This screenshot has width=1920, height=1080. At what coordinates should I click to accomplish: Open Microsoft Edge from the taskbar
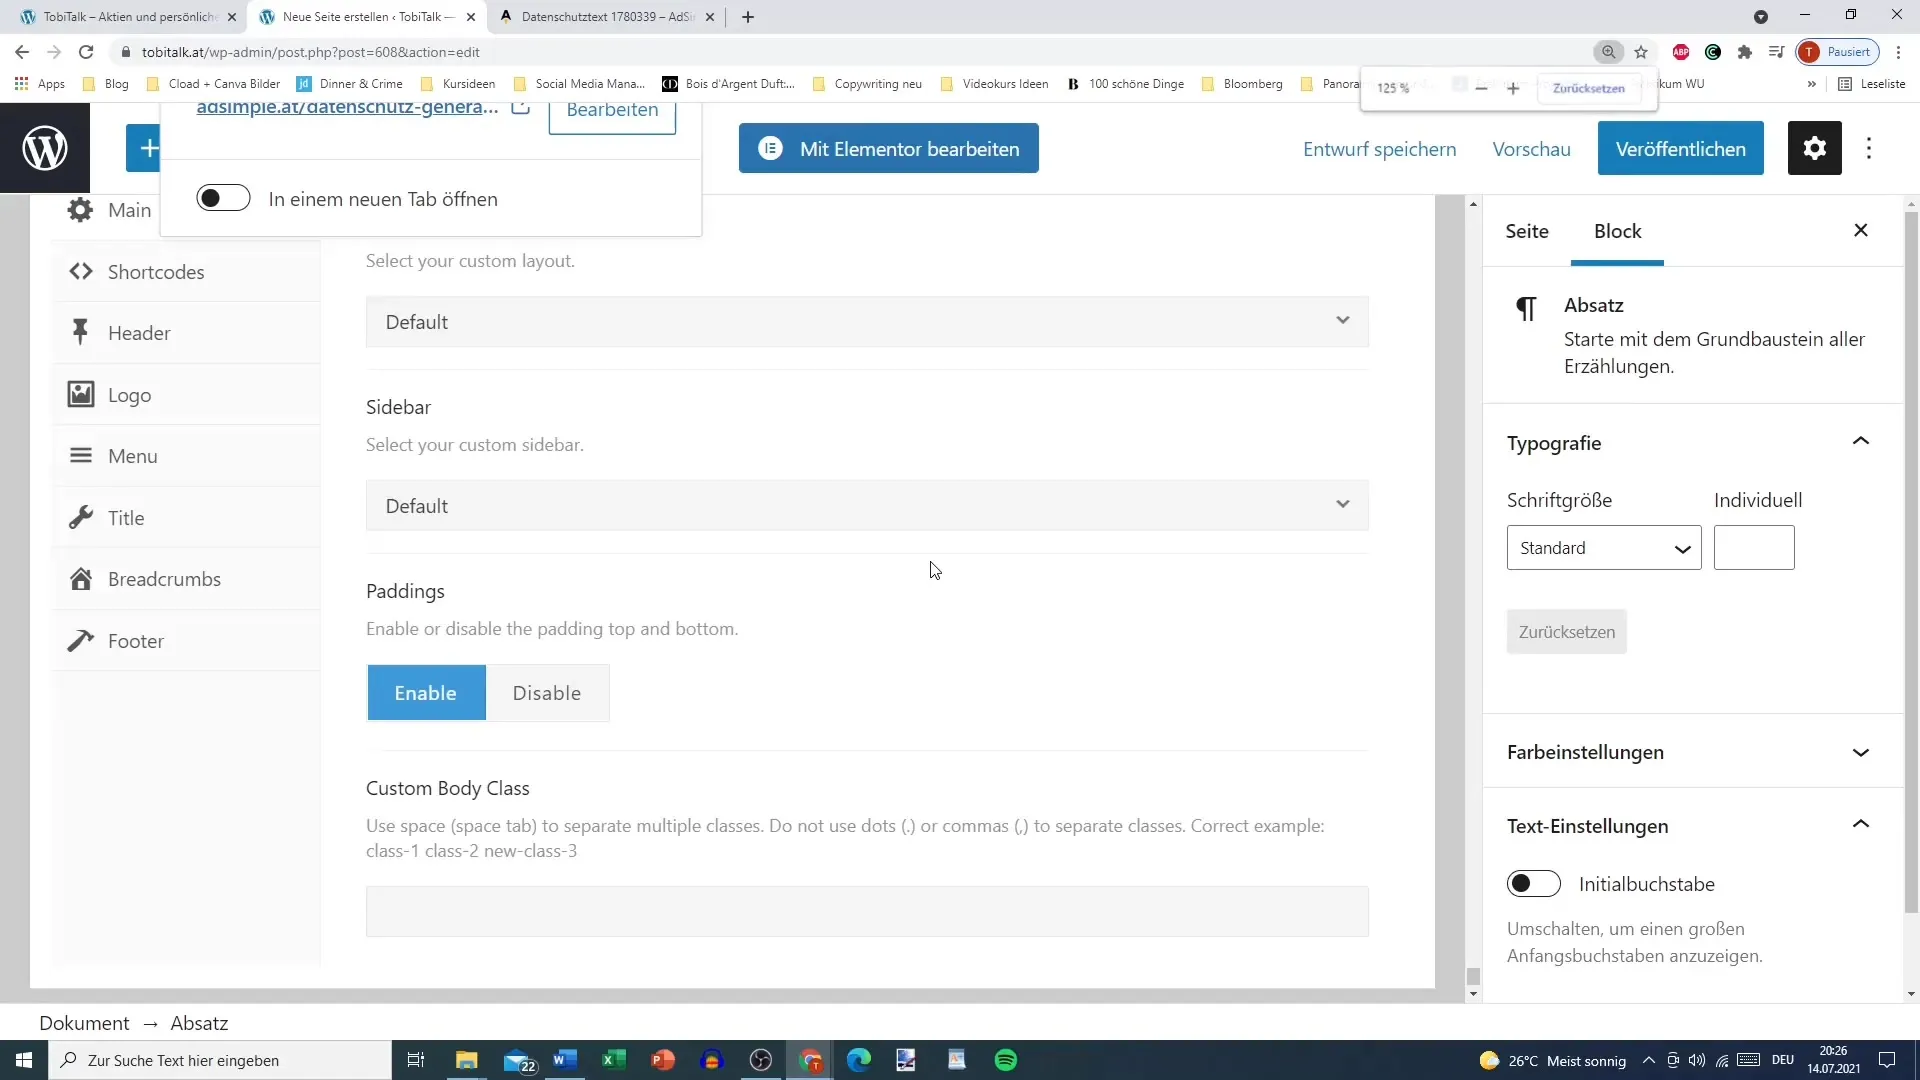(859, 1060)
